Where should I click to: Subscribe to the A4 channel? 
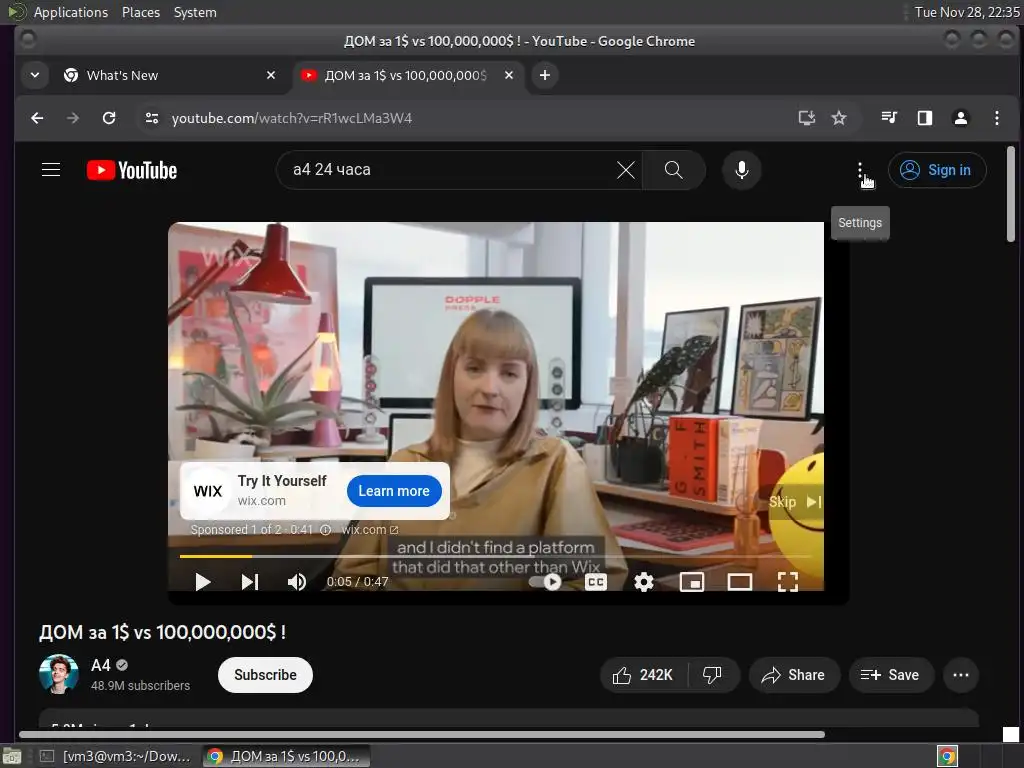265,675
